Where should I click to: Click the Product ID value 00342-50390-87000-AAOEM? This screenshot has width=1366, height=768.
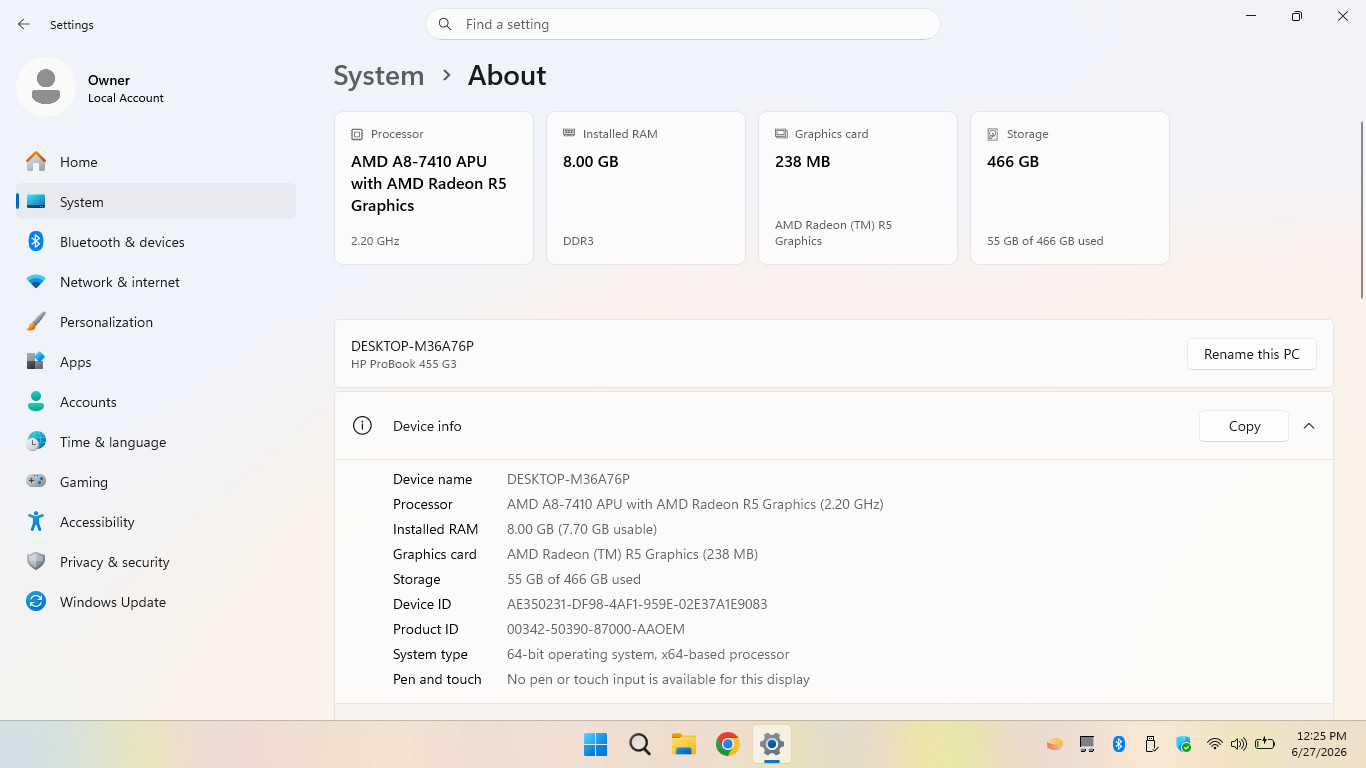tap(596, 629)
